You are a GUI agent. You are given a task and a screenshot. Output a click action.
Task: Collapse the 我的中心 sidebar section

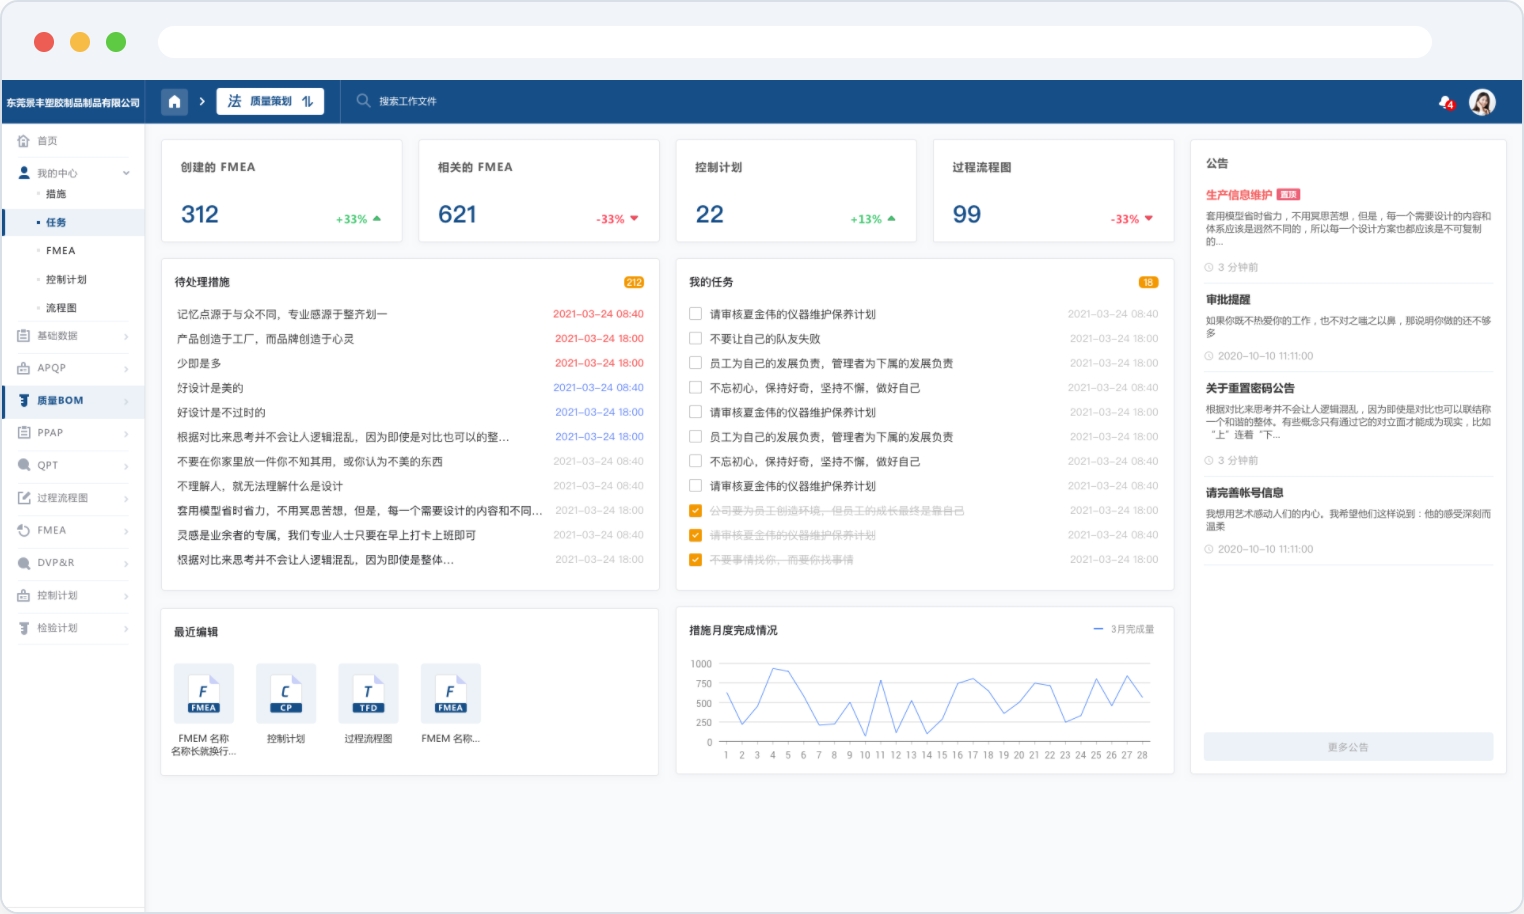[x=126, y=173]
